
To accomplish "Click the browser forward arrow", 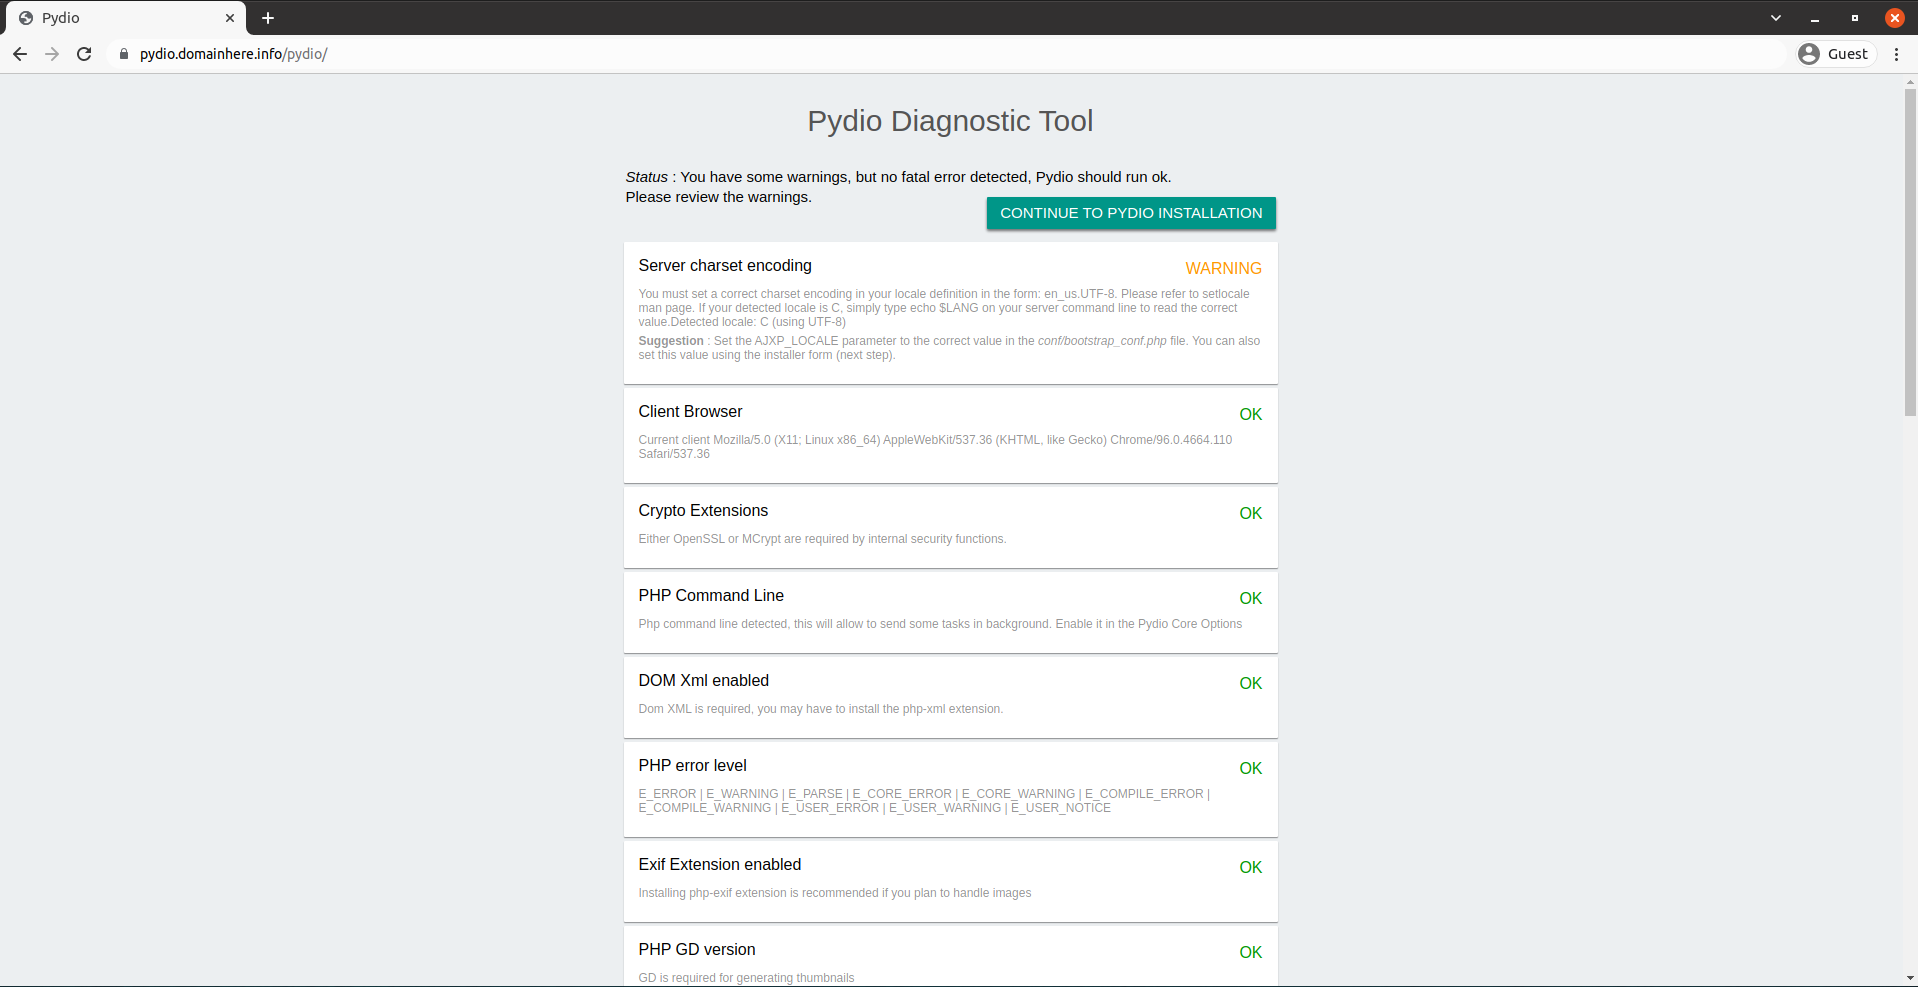I will (52, 54).
